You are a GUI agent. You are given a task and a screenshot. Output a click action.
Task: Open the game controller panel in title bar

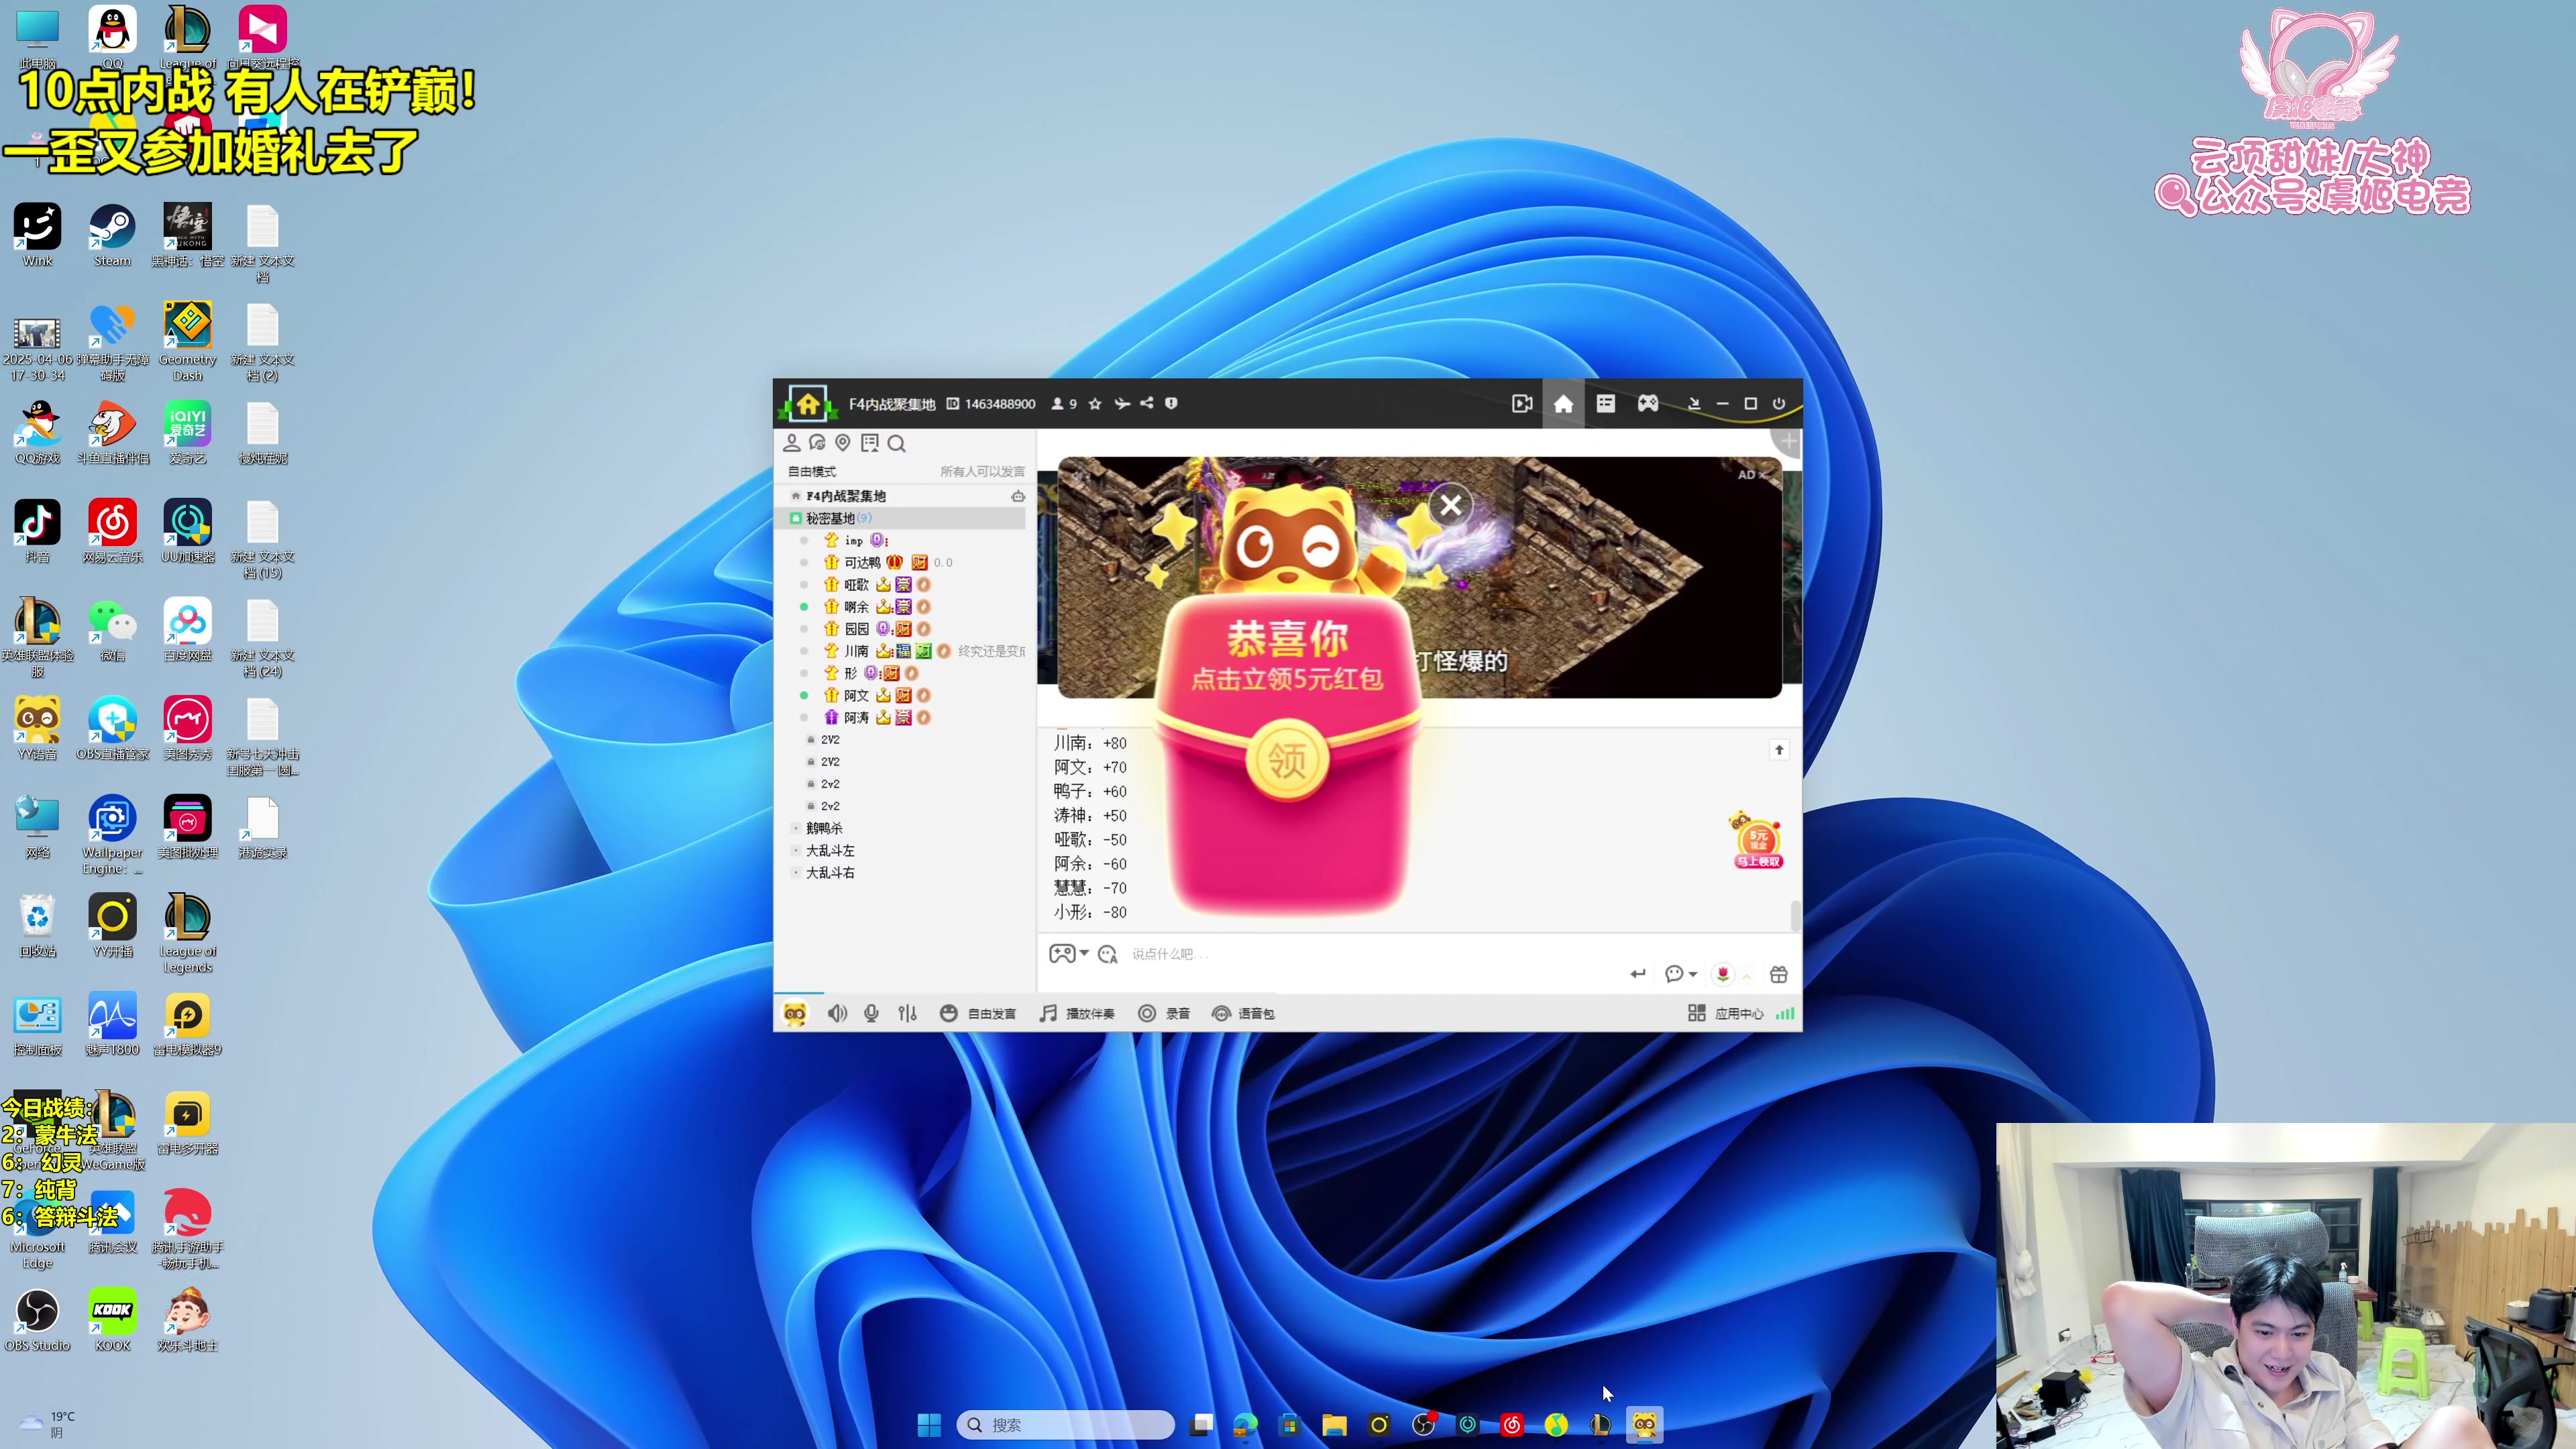pos(1647,403)
